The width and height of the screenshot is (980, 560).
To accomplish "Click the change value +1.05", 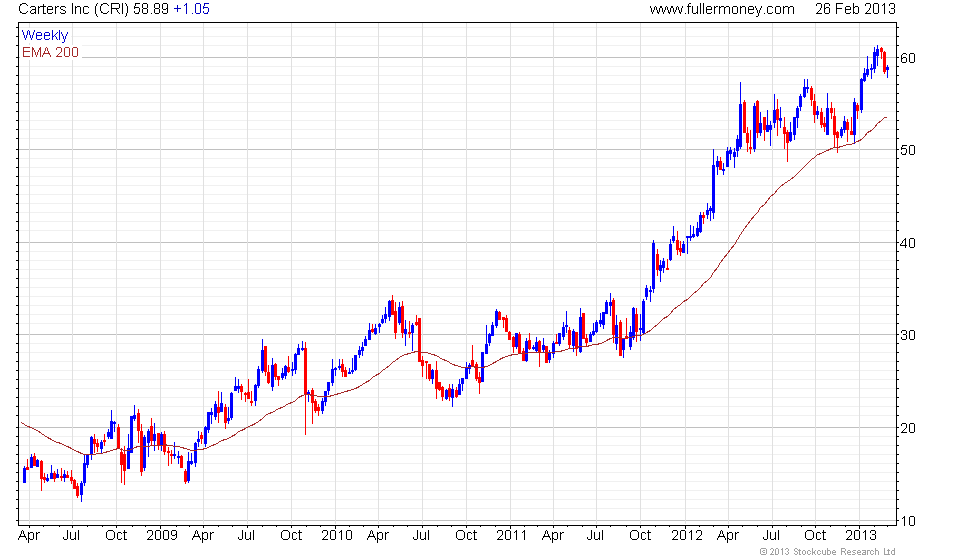I will click(x=191, y=9).
